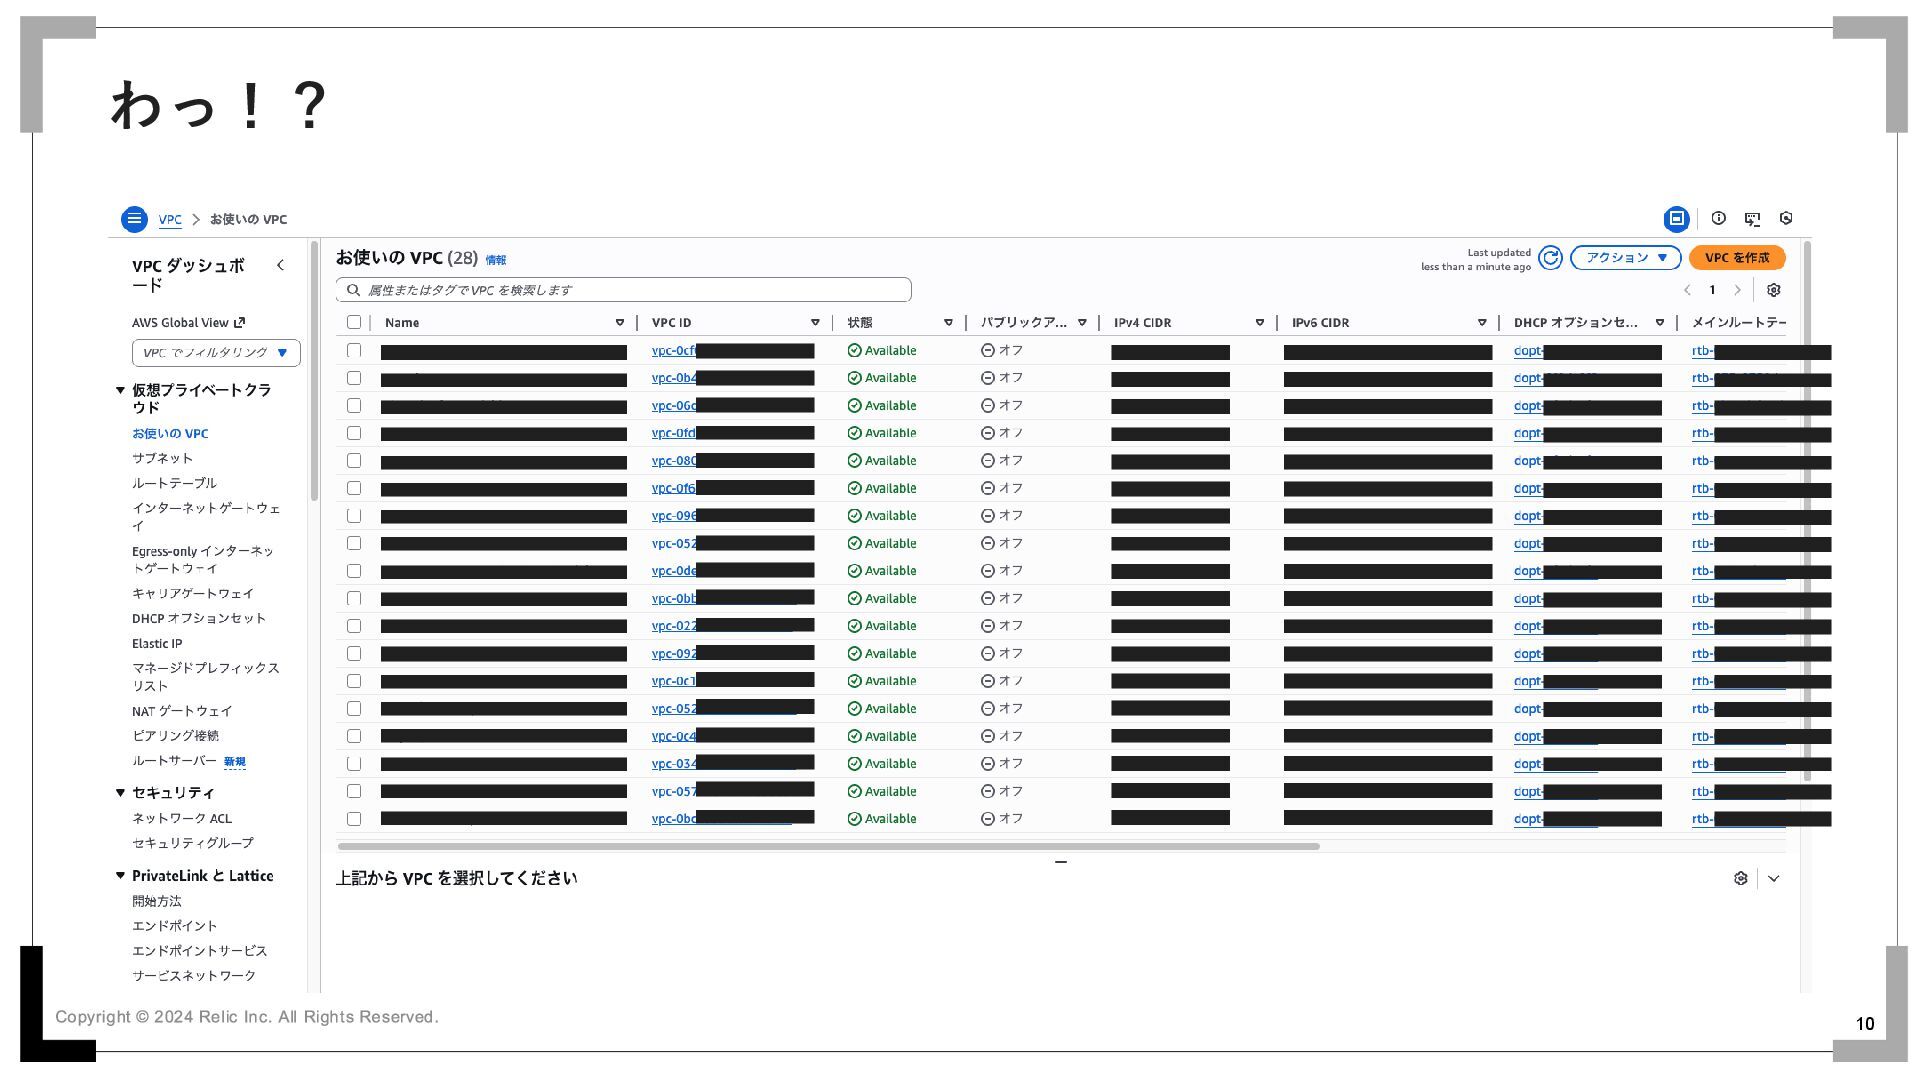Open the CloudShell icon in header
The image size is (1920, 1080).
pos(1752,218)
